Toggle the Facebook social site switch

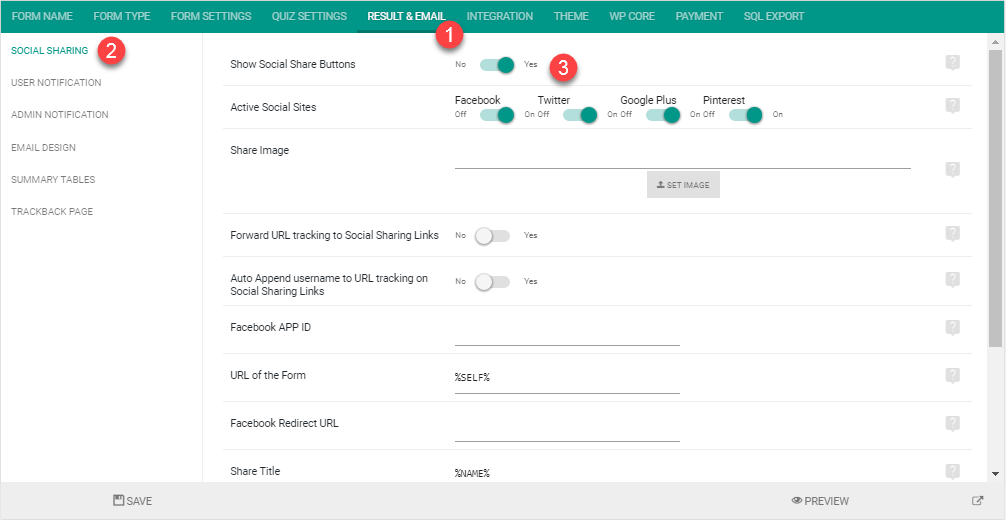(x=497, y=115)
